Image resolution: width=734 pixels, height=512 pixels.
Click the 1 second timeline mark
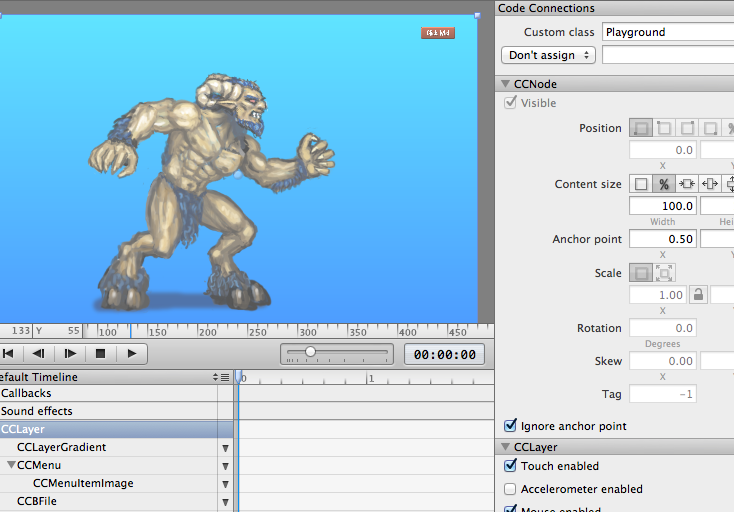pyautogui.click(x=371, y=378)
